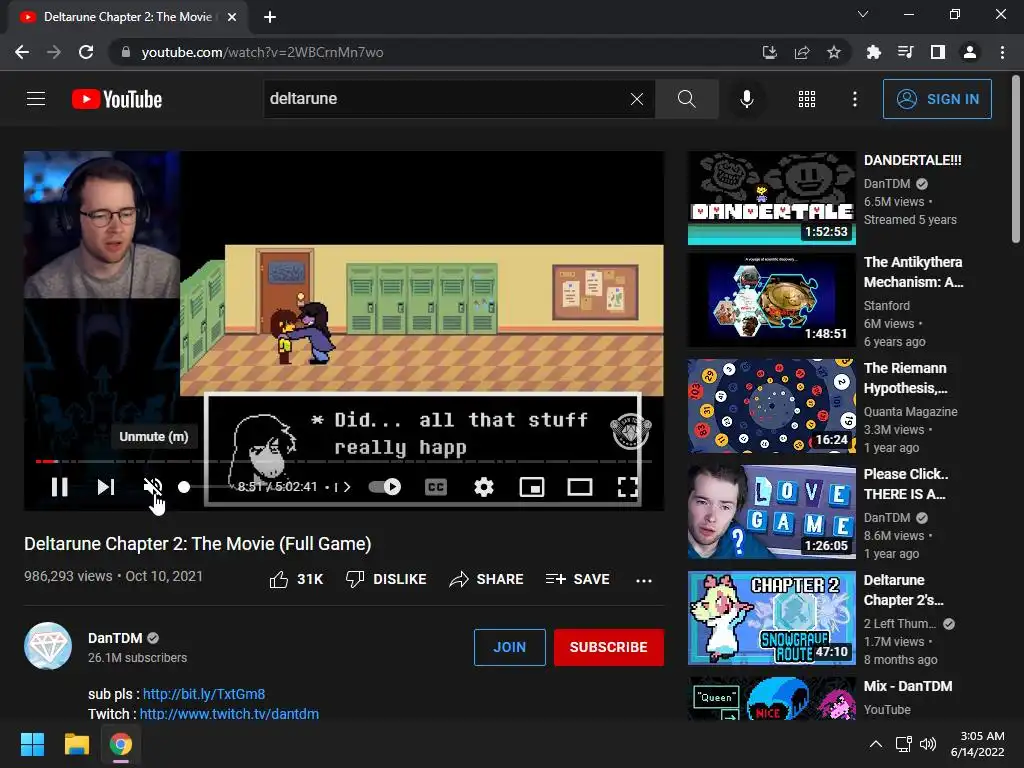Install app via the address bar download icon
The image size is (1024, 768).
(x=770, y=52)
